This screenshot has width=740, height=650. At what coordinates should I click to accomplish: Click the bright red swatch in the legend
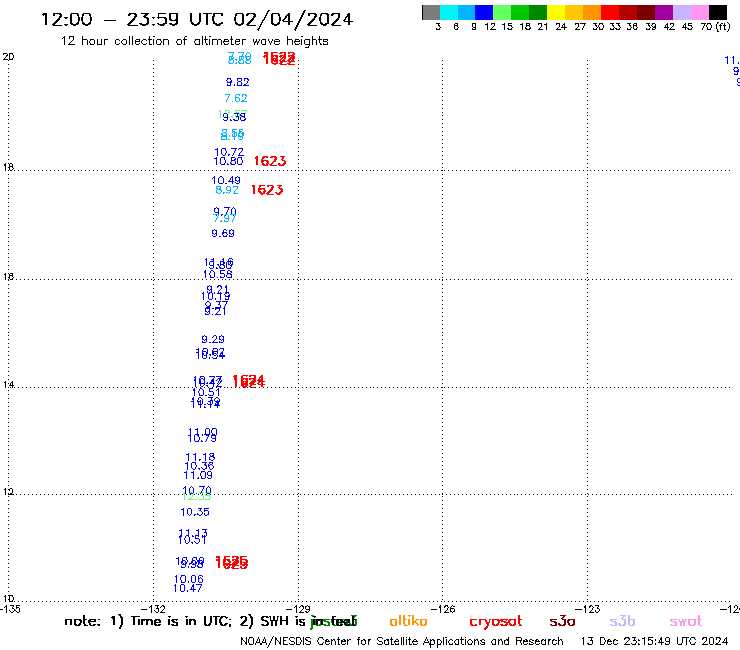point(610,12)
